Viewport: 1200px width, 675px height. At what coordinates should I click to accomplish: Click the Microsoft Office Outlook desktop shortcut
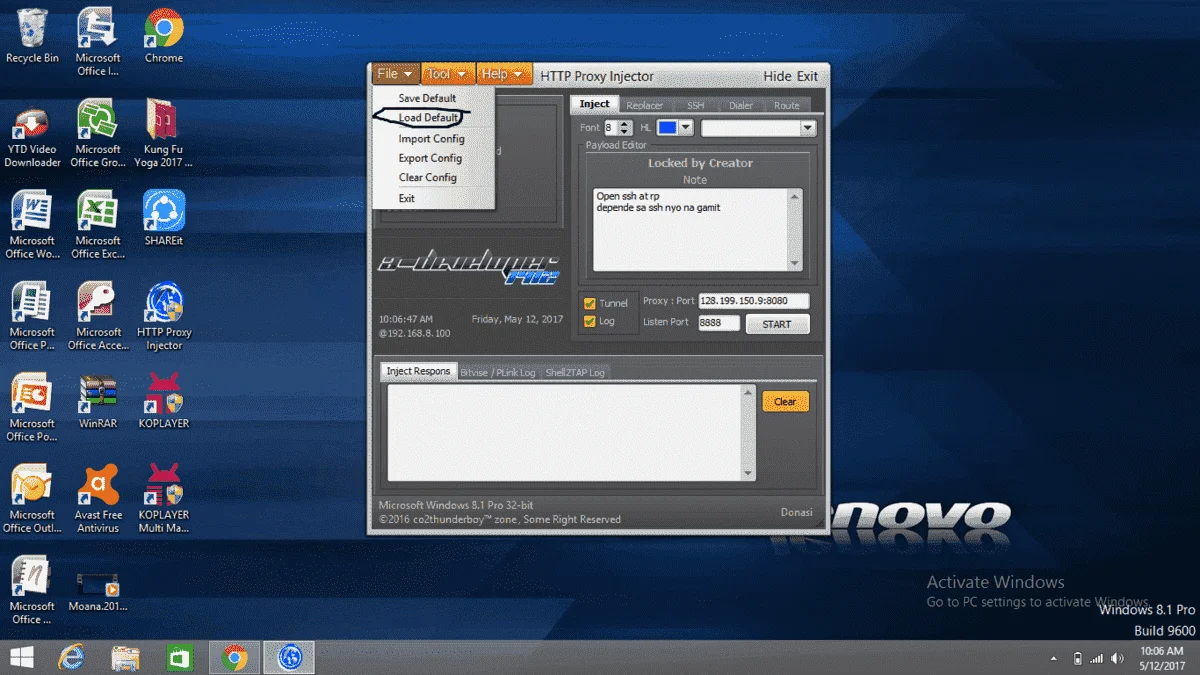[32, 498]
